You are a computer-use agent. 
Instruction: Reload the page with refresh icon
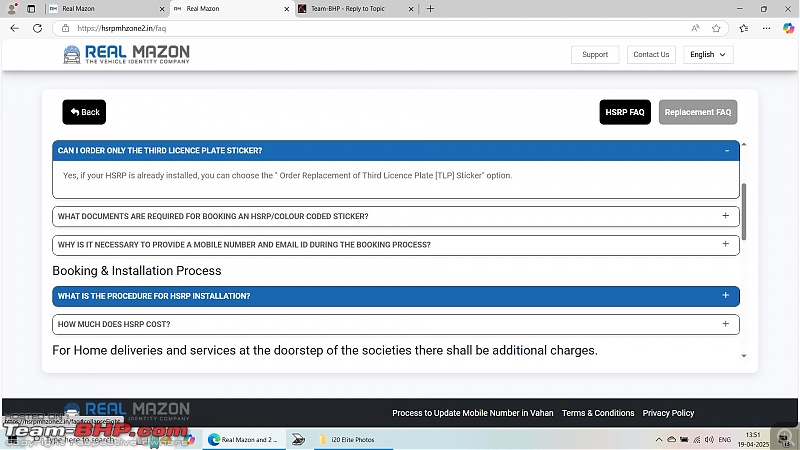click(37, 29)
